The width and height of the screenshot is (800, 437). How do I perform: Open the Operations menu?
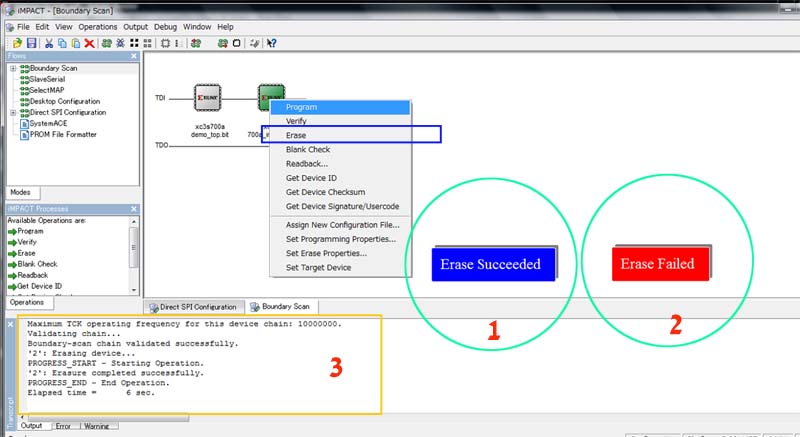pyautogui.click(x=97, y=27)
